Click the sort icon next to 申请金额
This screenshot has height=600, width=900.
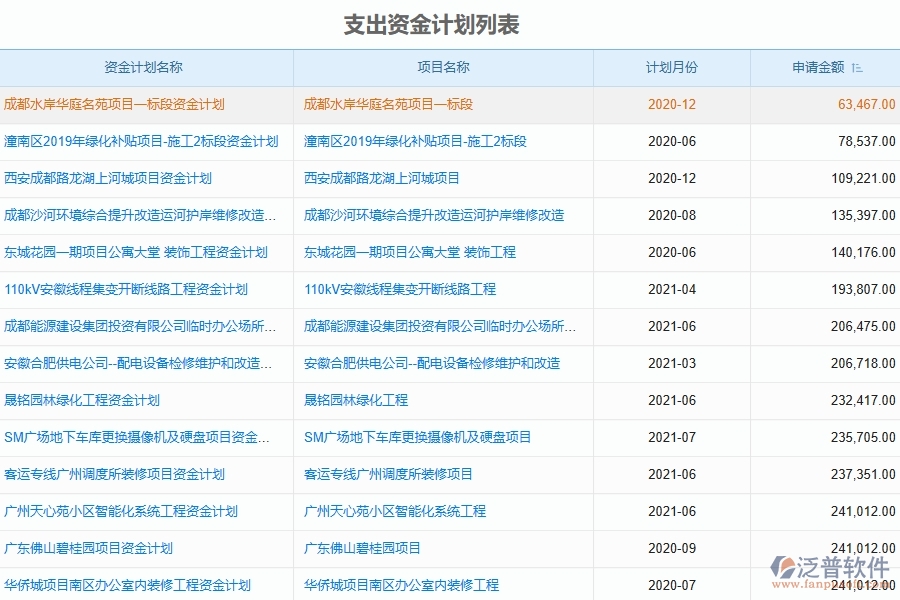click(x=857, y=66)
